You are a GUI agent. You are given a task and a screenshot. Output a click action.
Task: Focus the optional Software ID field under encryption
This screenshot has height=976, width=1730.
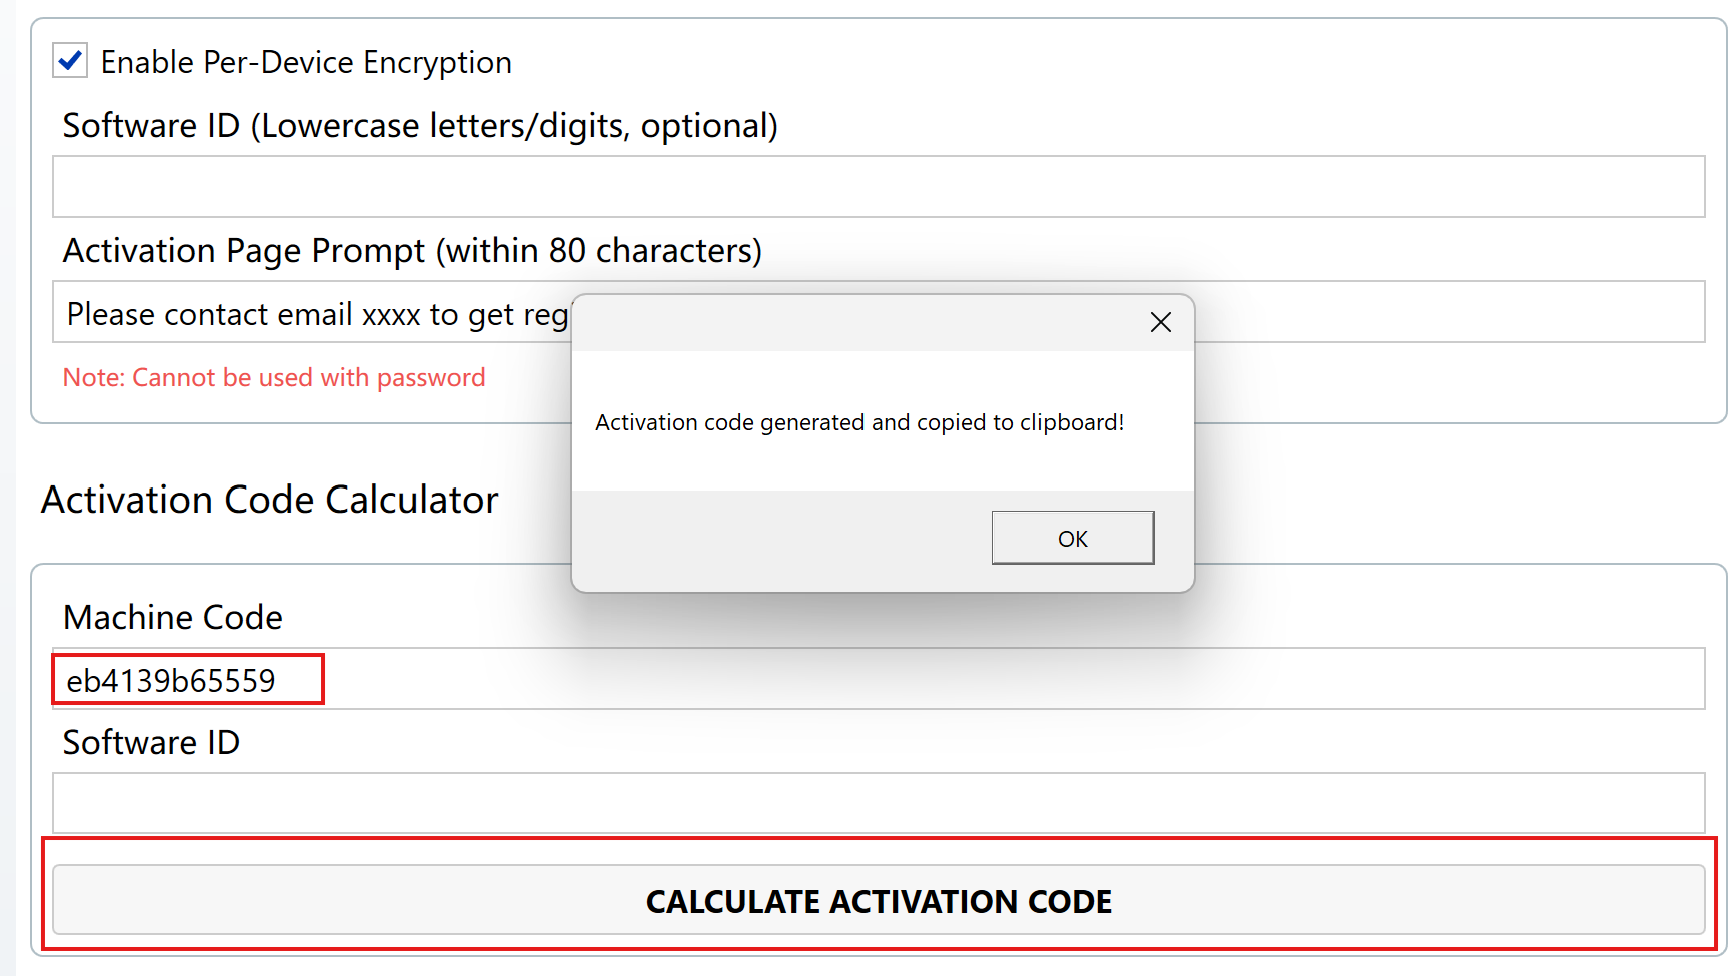[878, 187]
